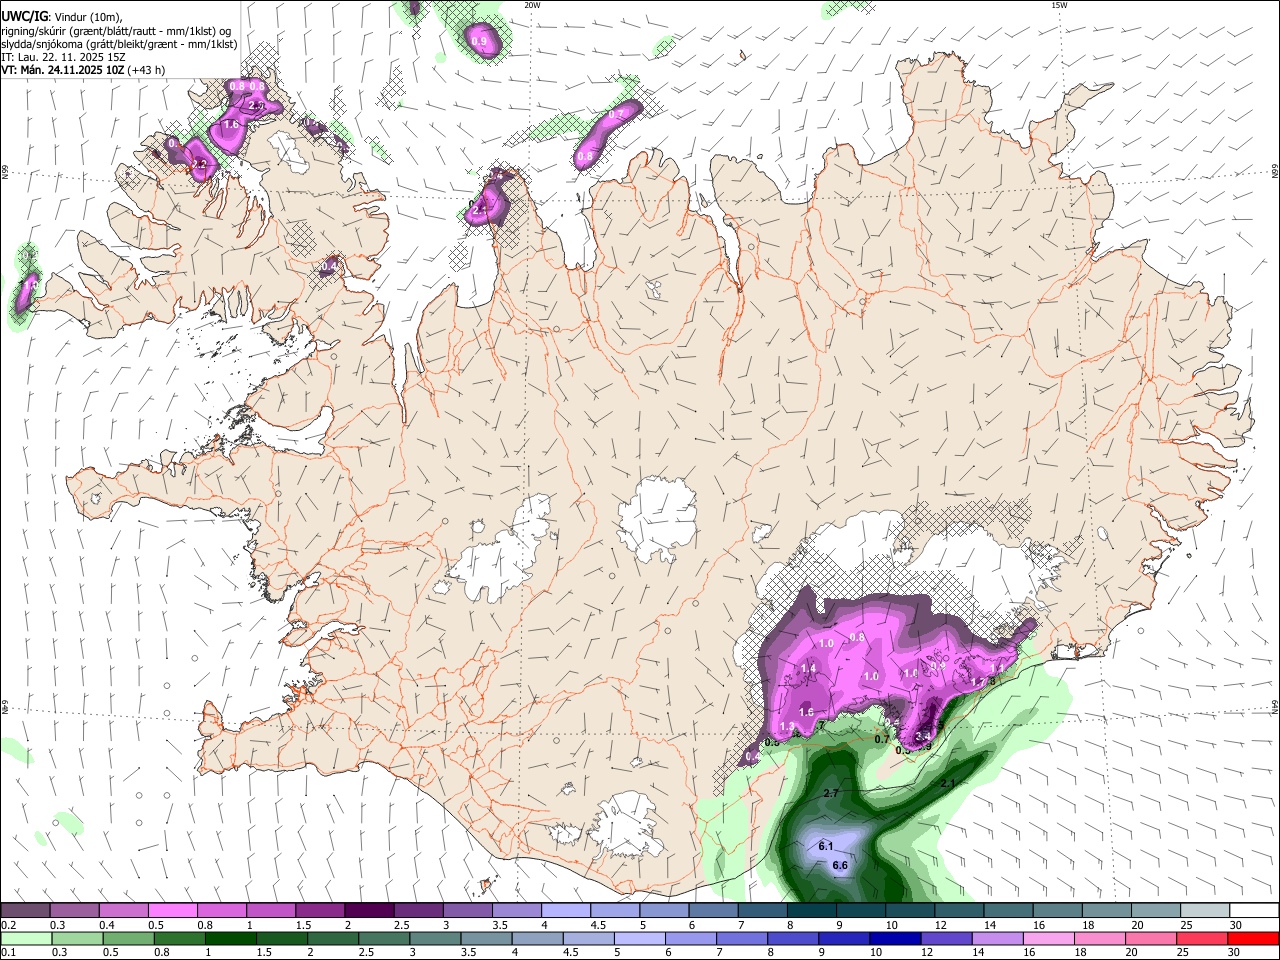1280x960 pixels.
Task: Click the 15W longitude label
Action: [x=1058, y=5]
